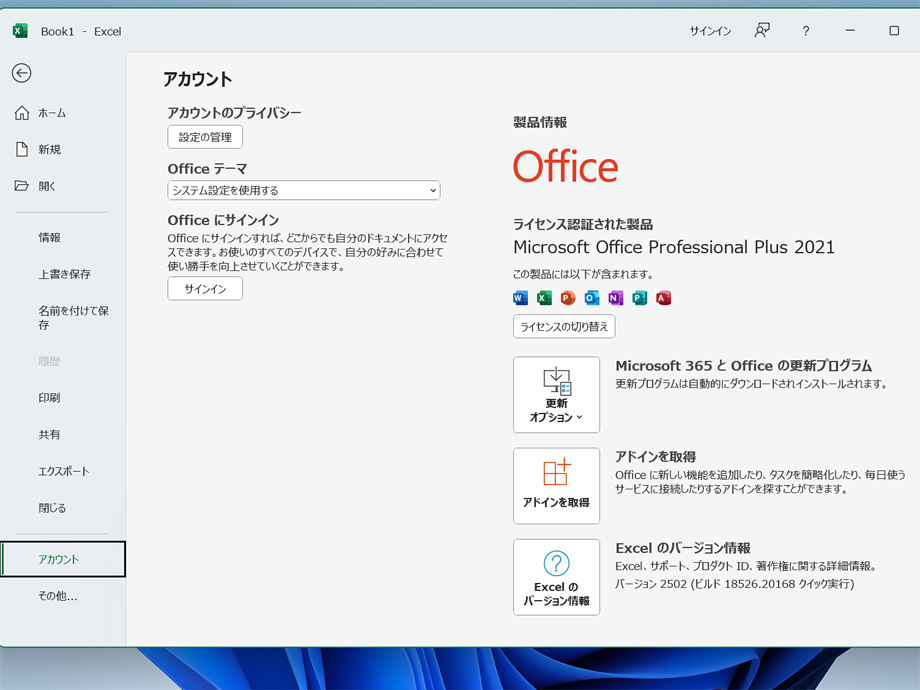The image size is (920, 690).
Task: Click the Outlook icon in included products
Action: 592,298
